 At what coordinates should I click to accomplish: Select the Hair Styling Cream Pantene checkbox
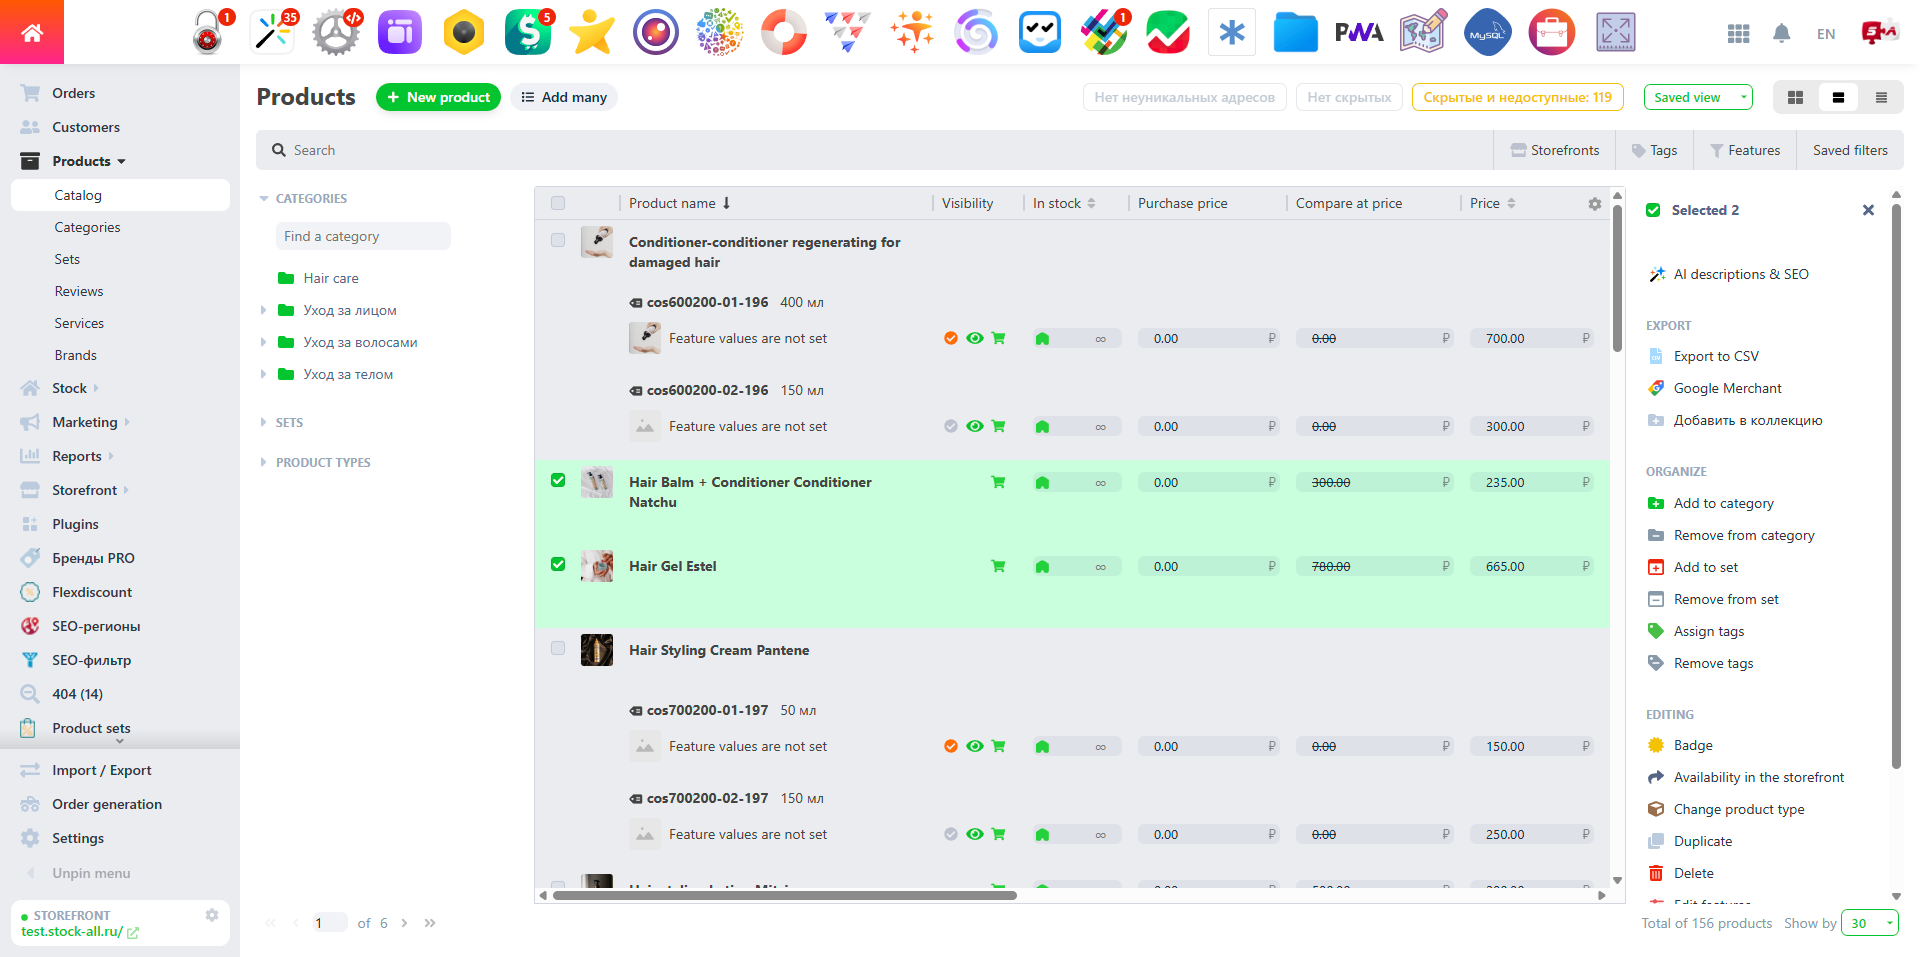[558, 648]
